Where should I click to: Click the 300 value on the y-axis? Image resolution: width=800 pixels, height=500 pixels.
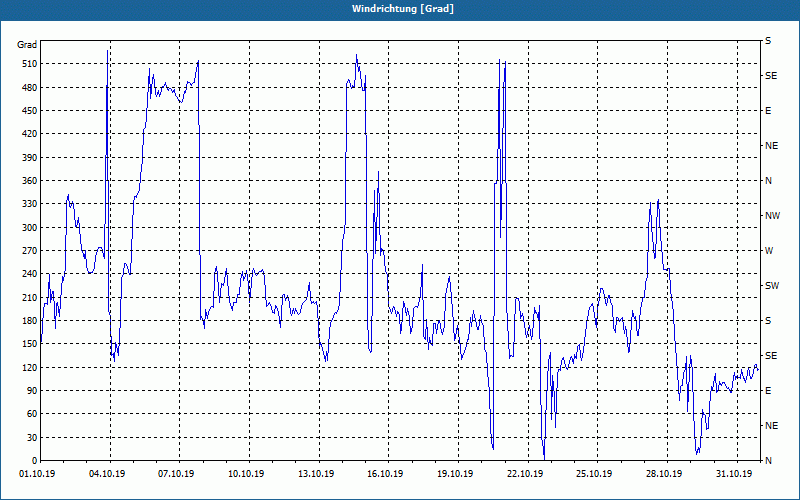click(30, 228)
